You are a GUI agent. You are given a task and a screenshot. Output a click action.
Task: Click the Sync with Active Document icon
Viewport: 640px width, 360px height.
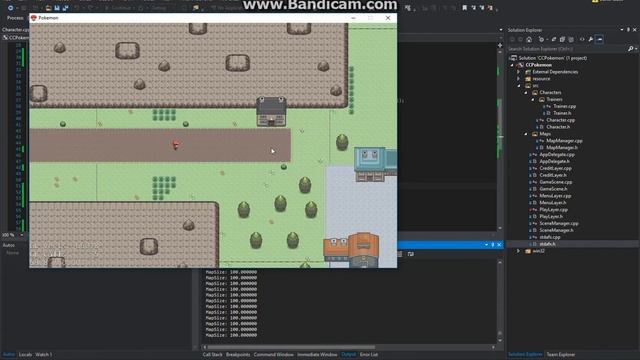click(x=554, y=40)
